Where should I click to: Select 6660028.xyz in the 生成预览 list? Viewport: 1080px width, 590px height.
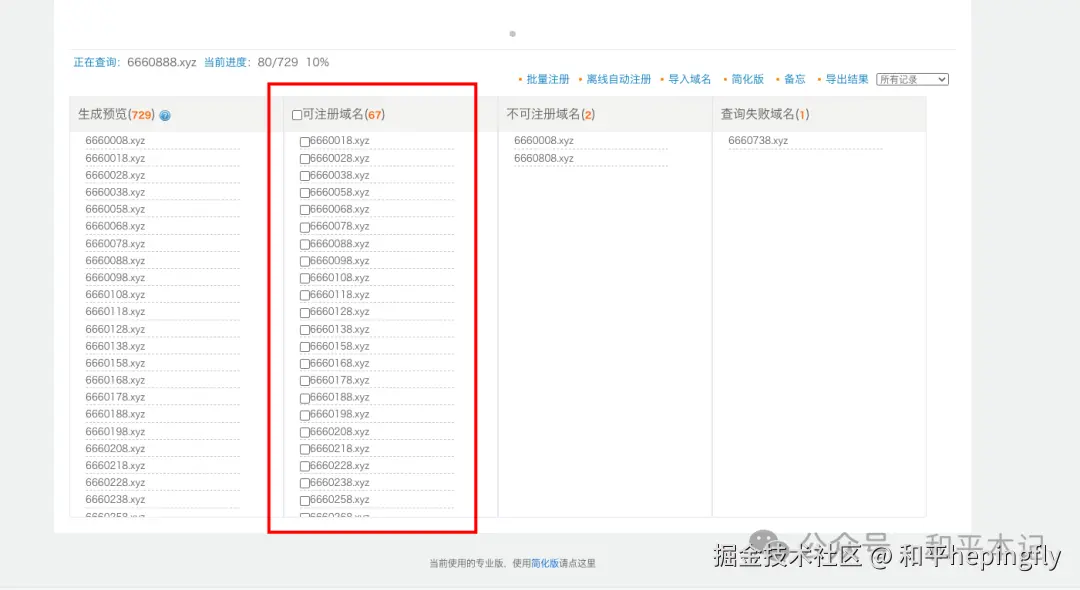pos(115,176)
